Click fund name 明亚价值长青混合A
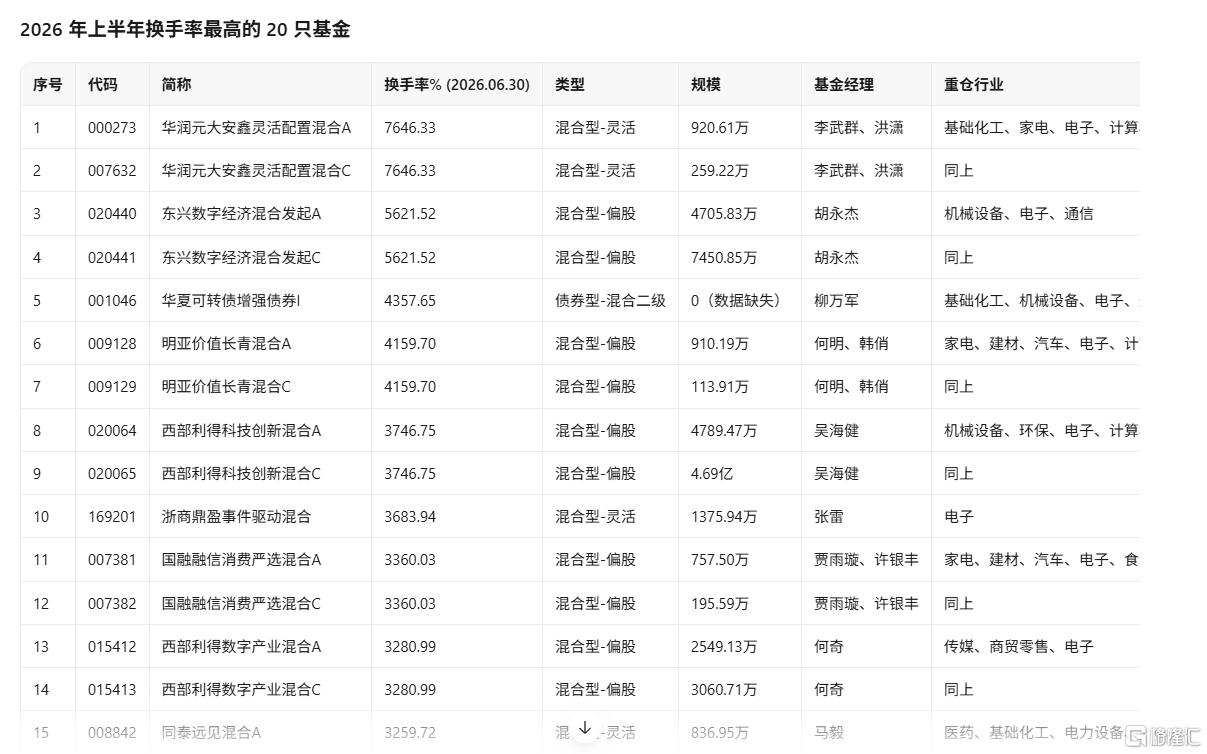Image resolution: width=1207 pixels, height=754 pixels. pos(226,344)
